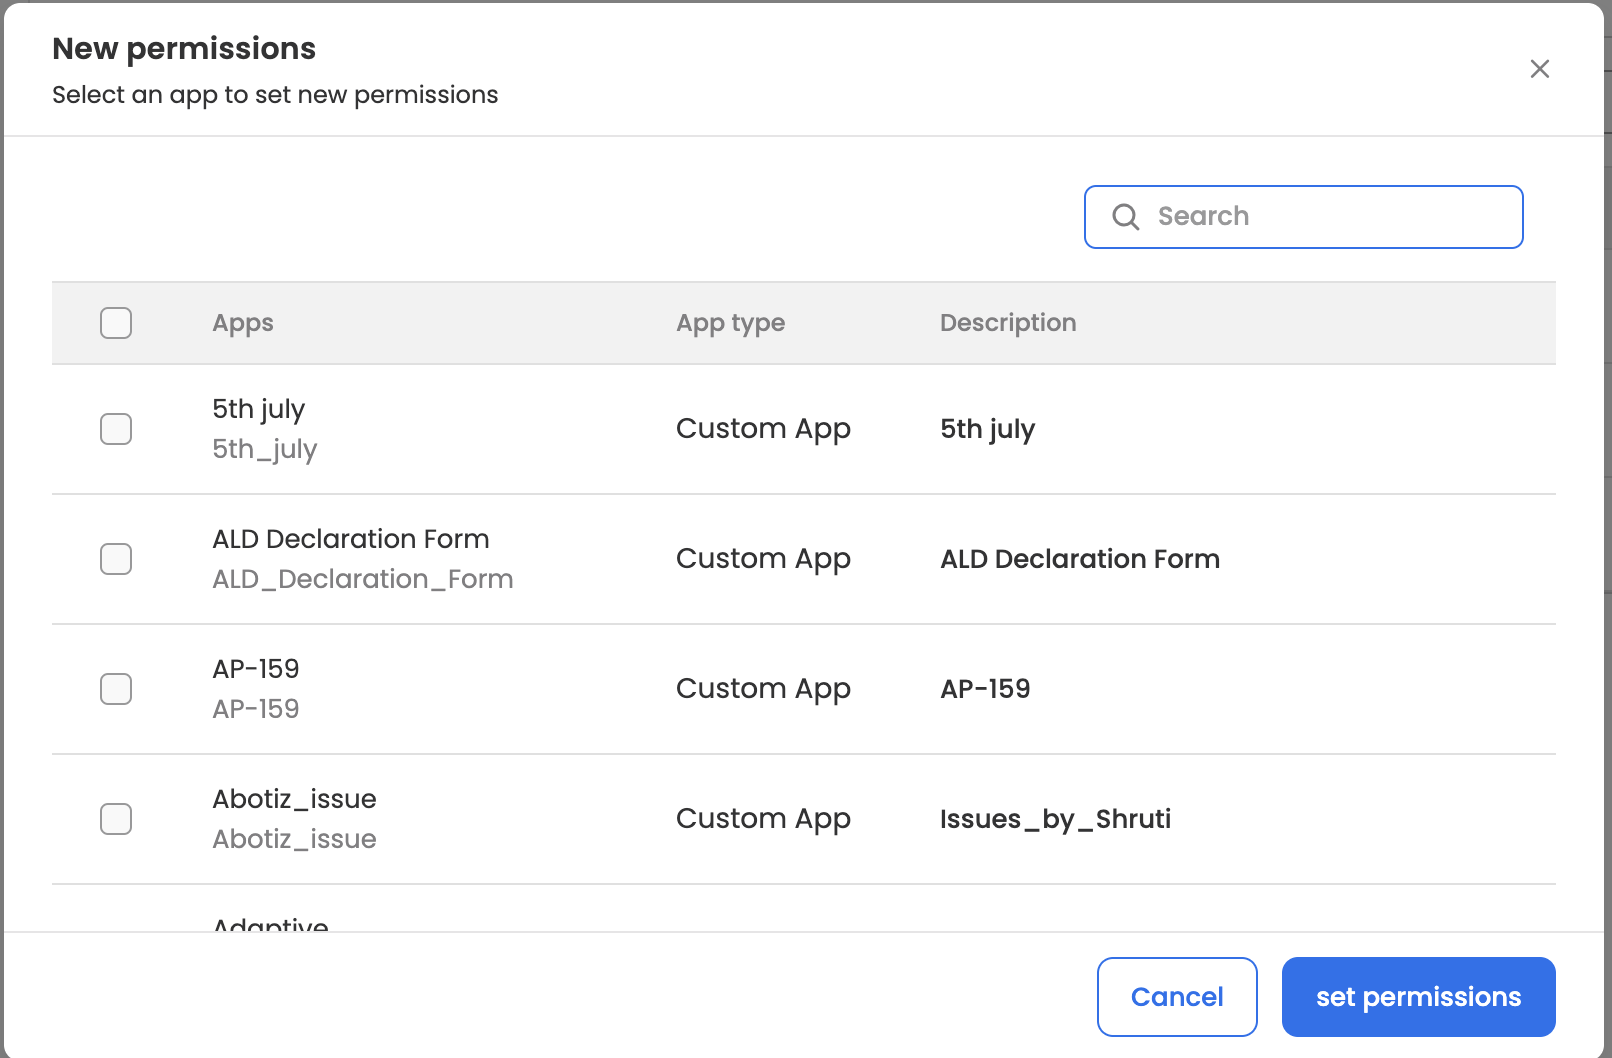Click the Description column header
Viewport: 1612px width, 1058px height.
(x=1007, y=323)
